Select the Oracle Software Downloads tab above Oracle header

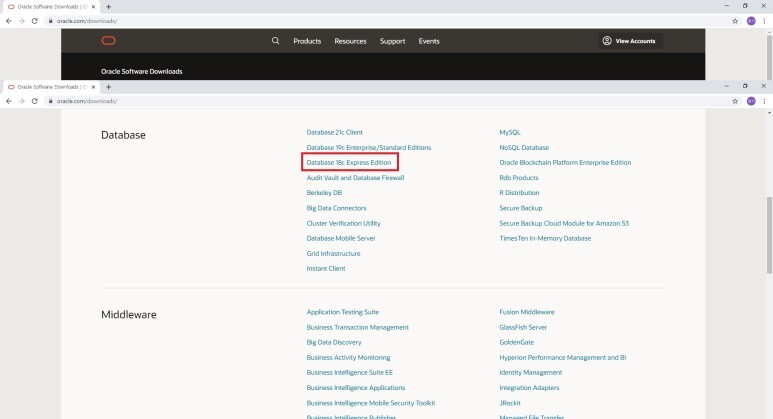tap(51, 6)
